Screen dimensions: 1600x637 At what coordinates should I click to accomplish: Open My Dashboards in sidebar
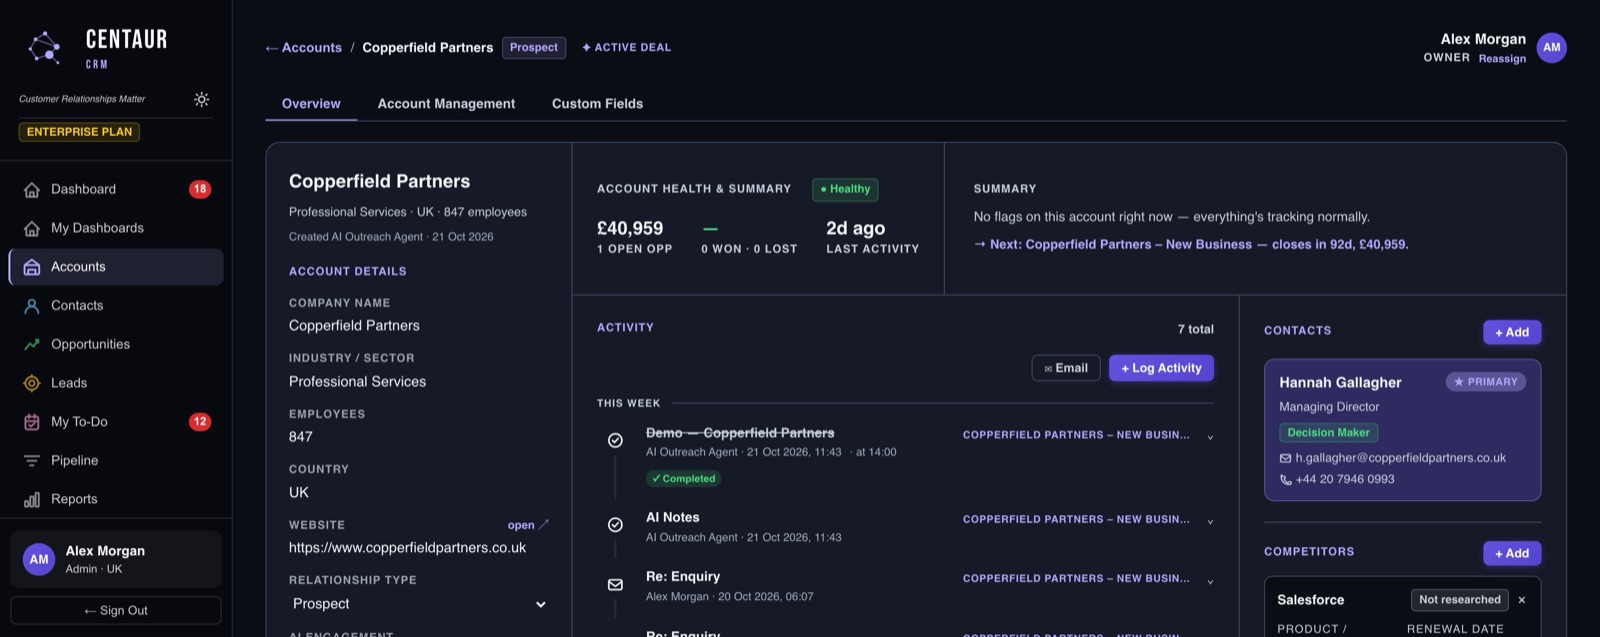tap(116, 228)
